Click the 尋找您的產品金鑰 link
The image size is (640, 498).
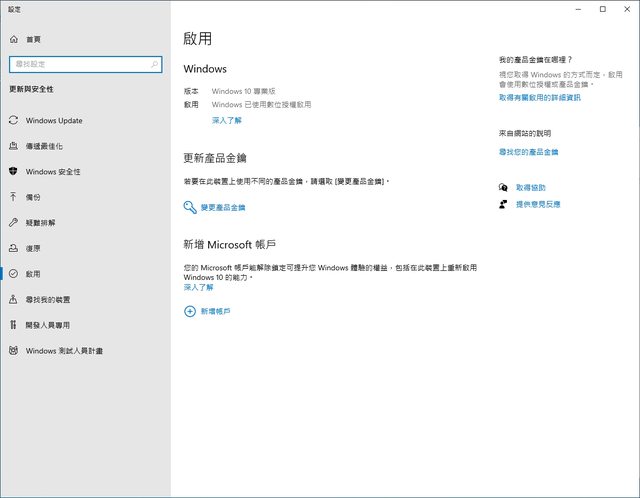pos(528,152)
